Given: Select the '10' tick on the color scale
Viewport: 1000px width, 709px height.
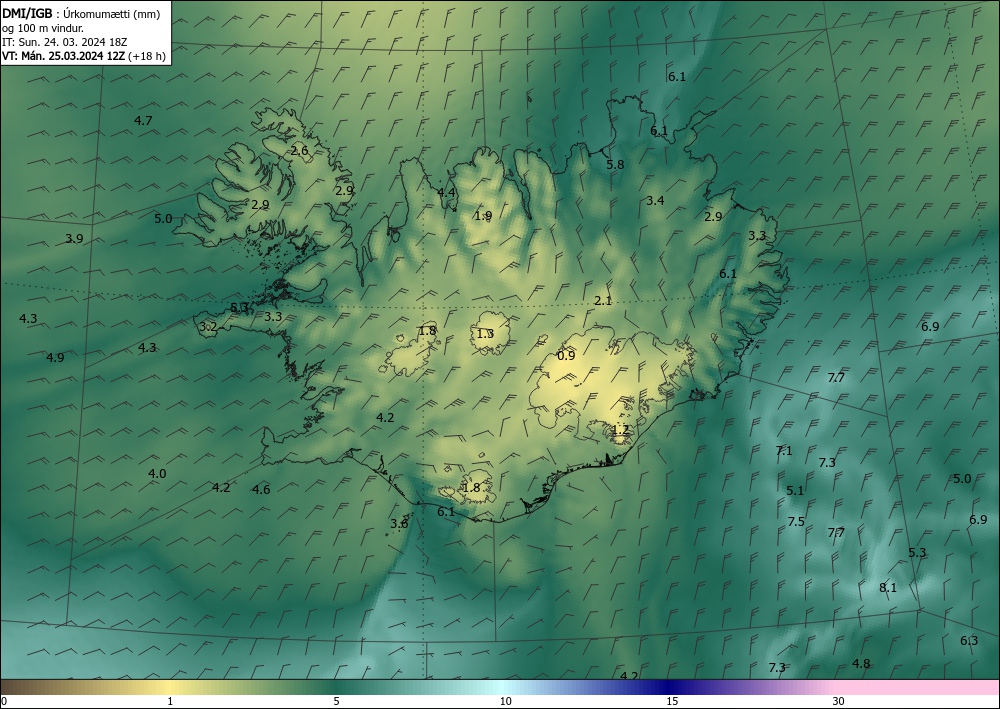Looking at the screenshot, I should [505, 701].
